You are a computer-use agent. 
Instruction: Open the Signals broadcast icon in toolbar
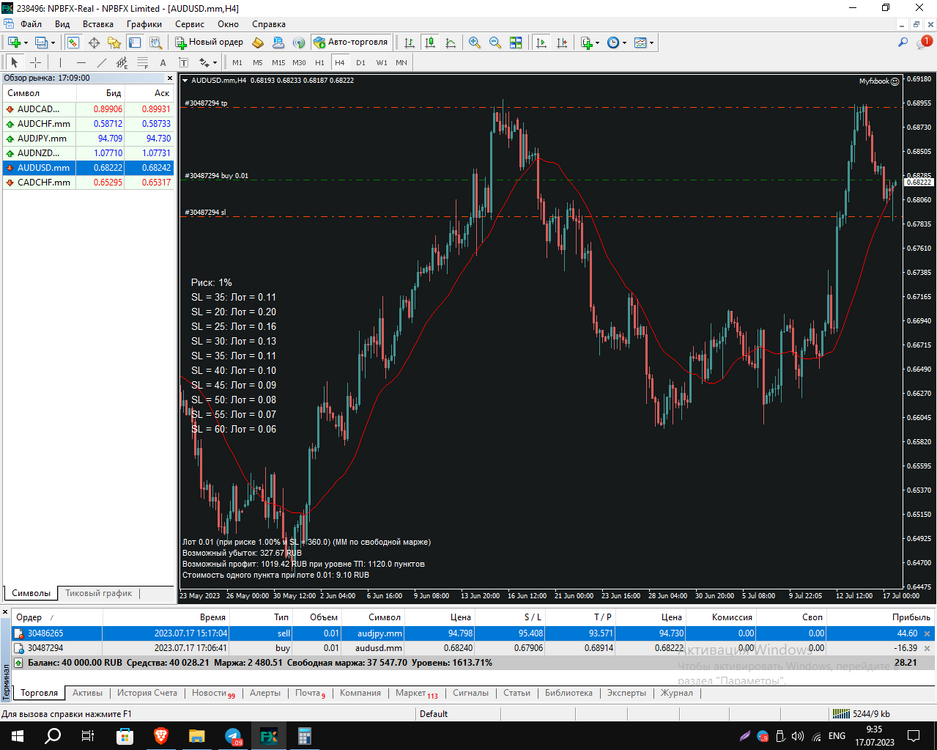(299, 42)
